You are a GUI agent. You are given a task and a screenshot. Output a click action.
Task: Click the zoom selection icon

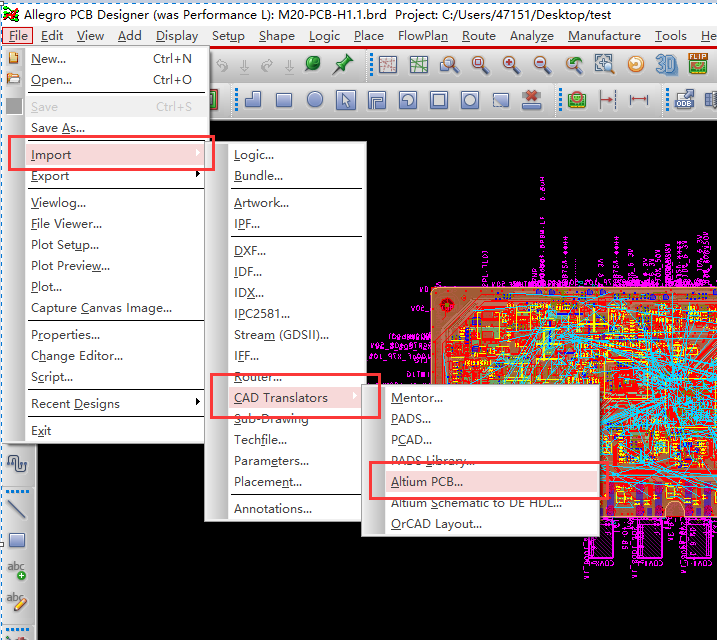pyautogui.click(x=604, y=64)
